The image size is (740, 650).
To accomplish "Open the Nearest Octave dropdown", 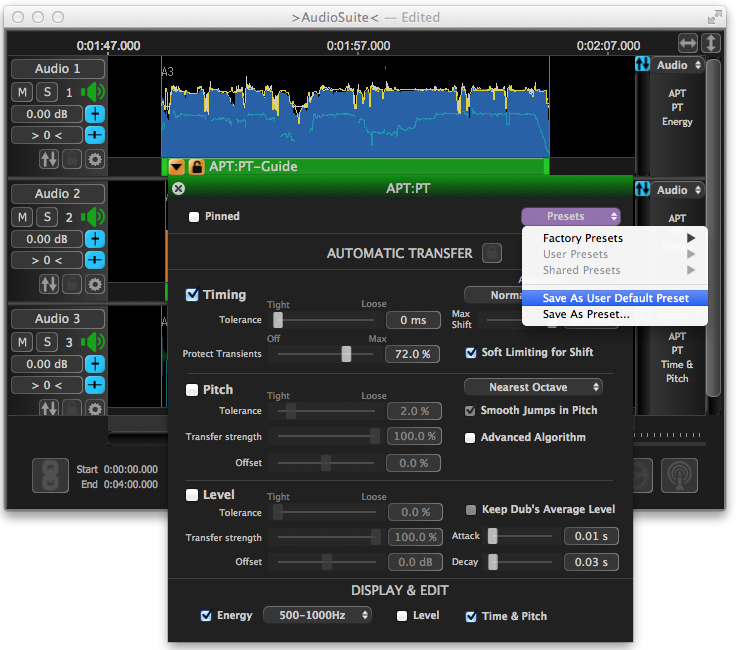I will [533, 387].
